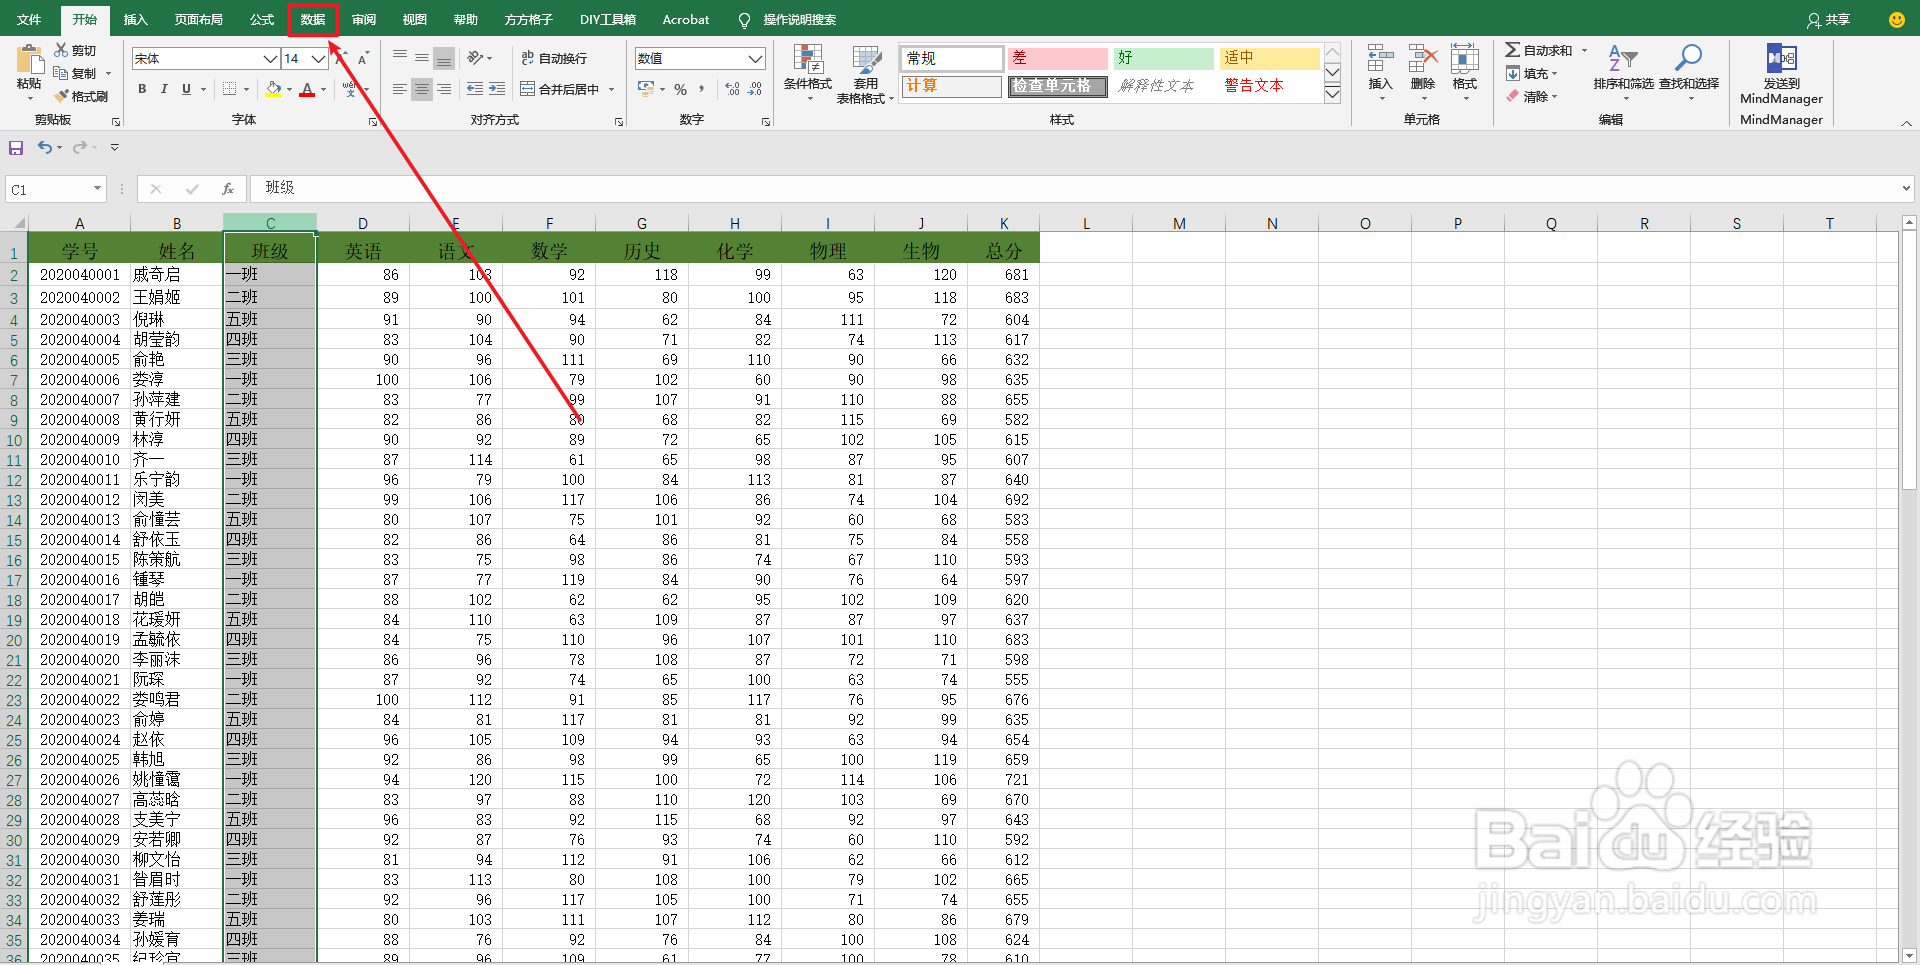Viewport: 1920px width, 965px height.
Task: Open the AutoSum (自动求和) dropdown arrow
Action: (x=1585, y=50)
